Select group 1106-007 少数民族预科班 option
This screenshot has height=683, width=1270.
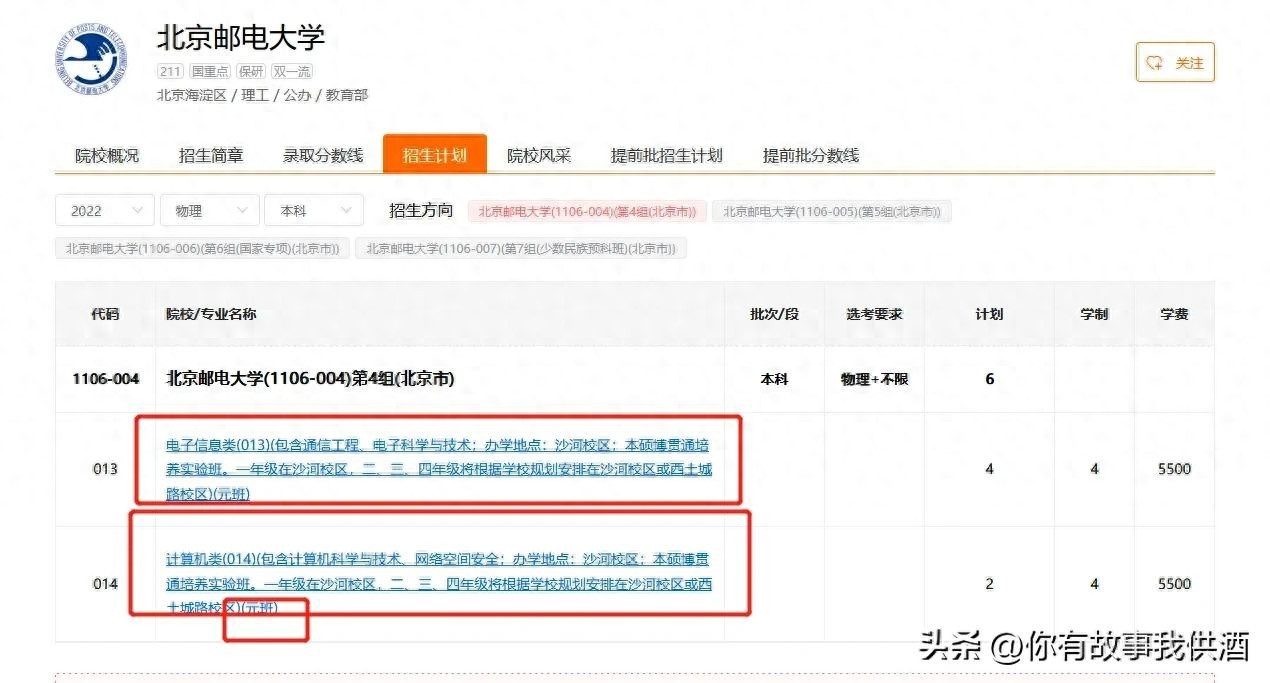(521, 248)
